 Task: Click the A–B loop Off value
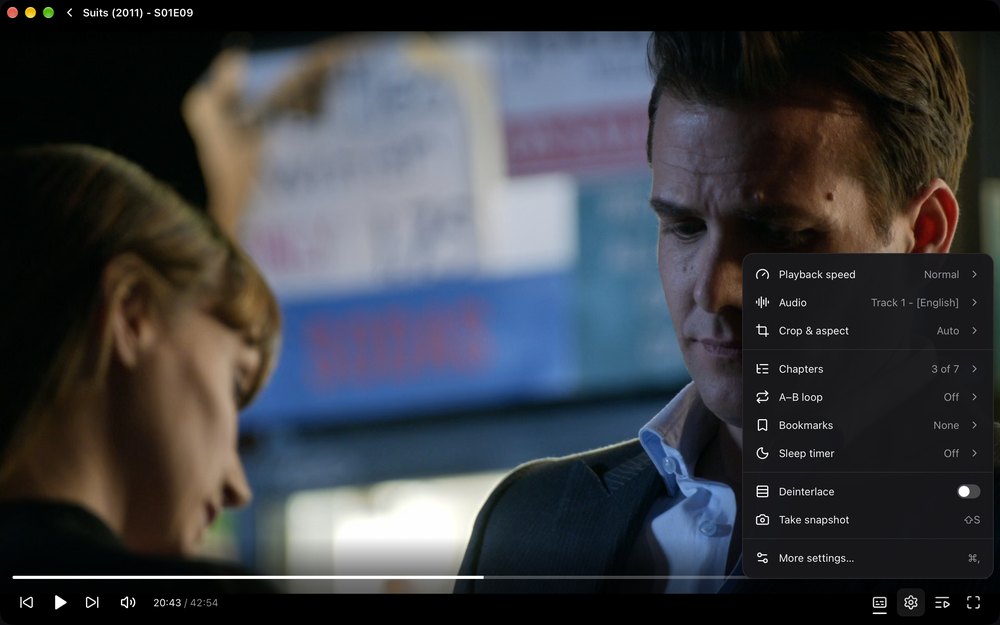point(951,397)
